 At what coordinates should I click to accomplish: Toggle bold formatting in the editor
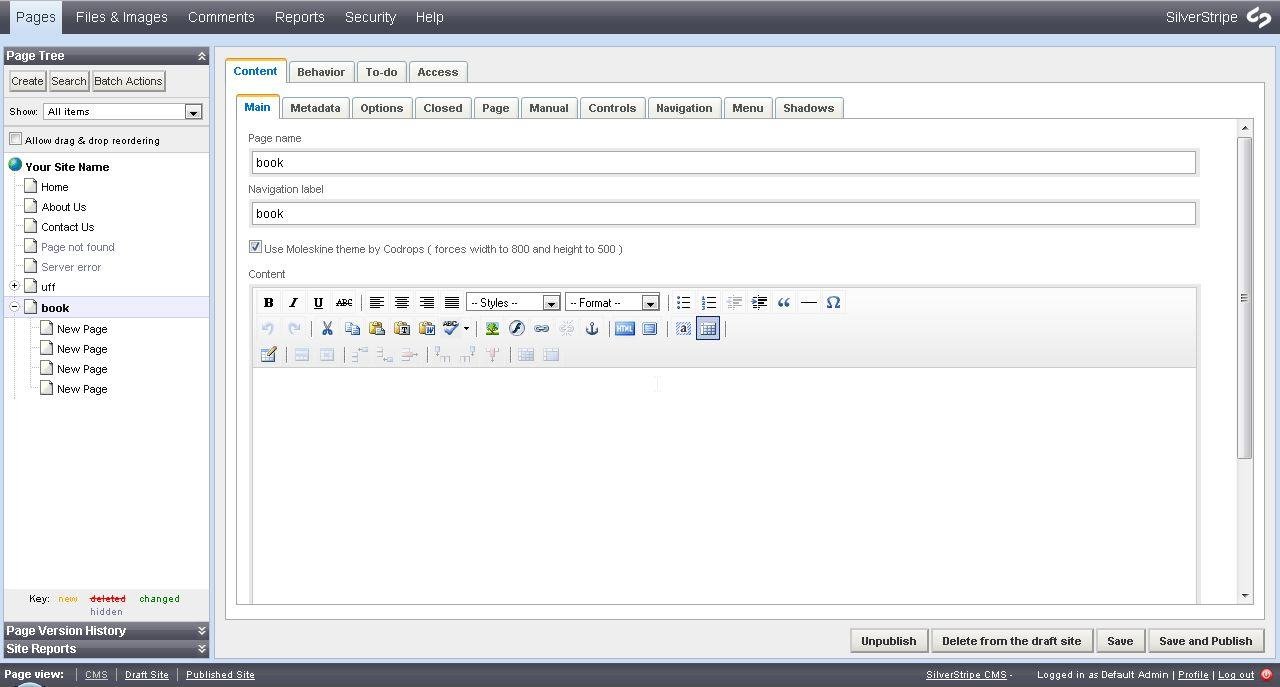pyautogui.click(x=268, y=302)
